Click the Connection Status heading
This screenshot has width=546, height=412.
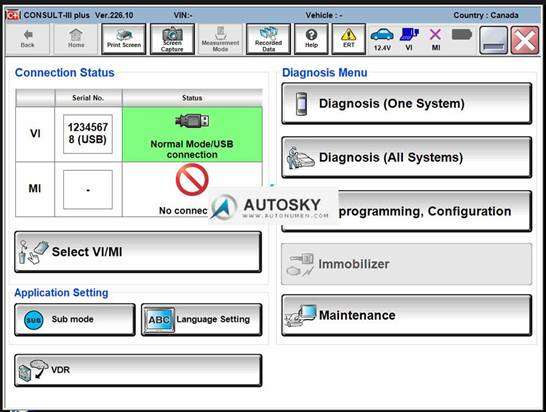tap(65, 72)
